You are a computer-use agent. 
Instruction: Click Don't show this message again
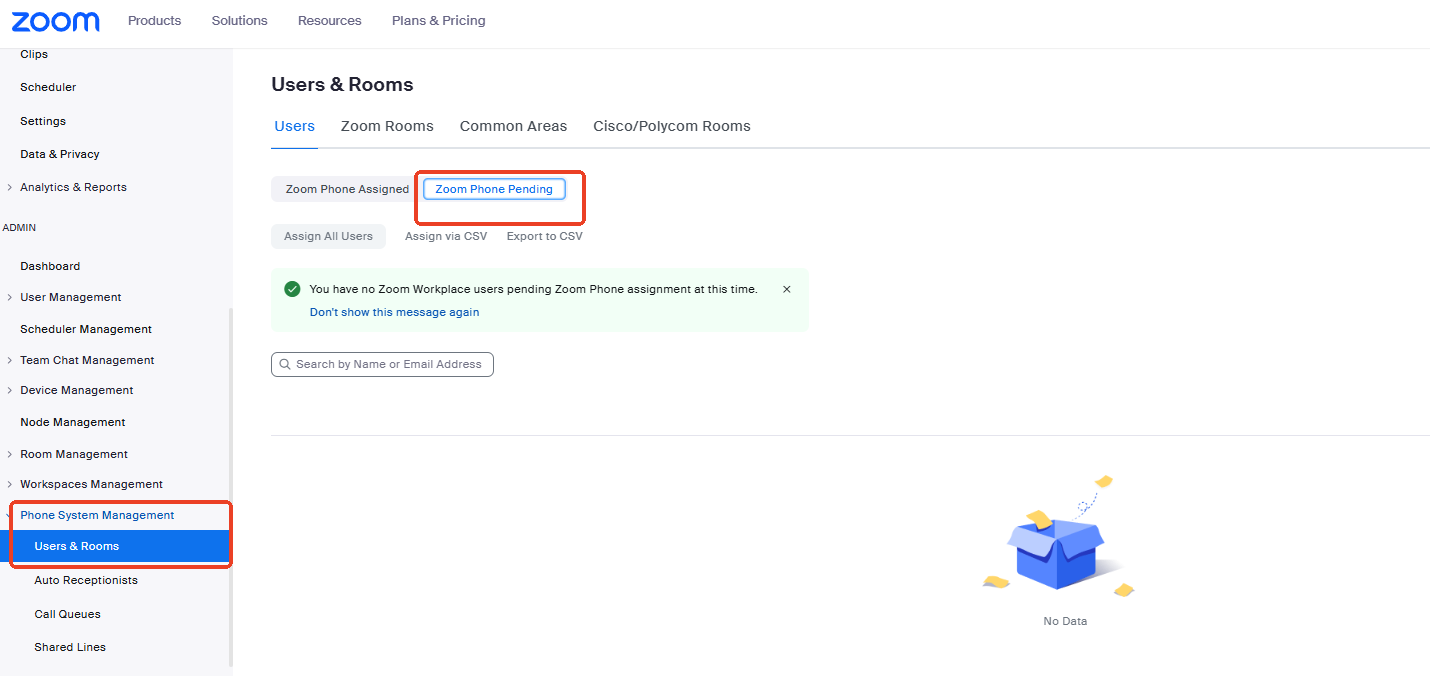pyautogui.click(x=394, y=312)
